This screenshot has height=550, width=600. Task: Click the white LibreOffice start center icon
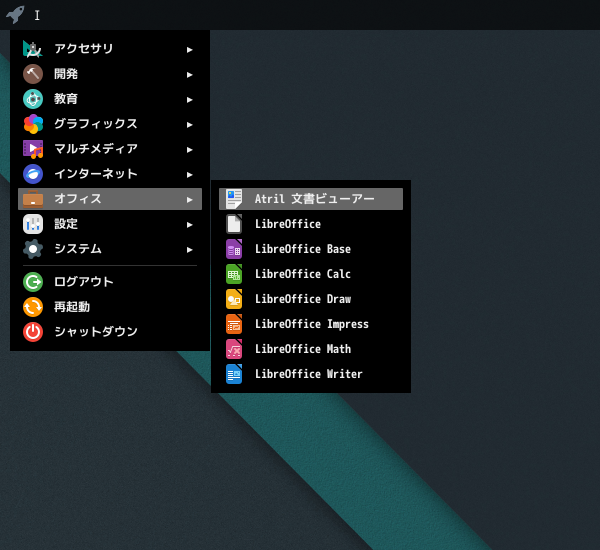pos(234,224)
